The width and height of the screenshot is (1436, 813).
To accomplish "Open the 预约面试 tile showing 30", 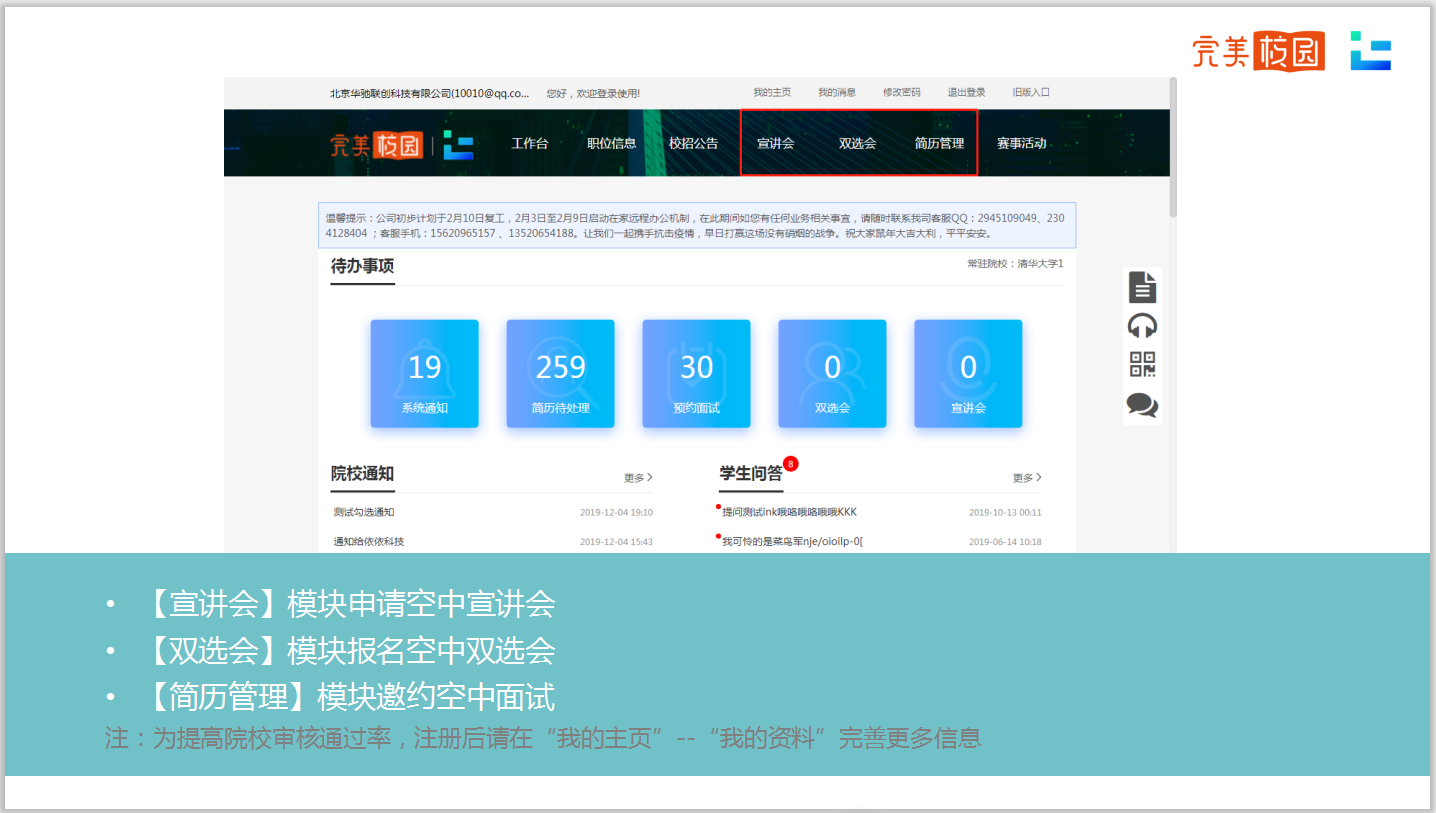I will (x=696, y=374).
